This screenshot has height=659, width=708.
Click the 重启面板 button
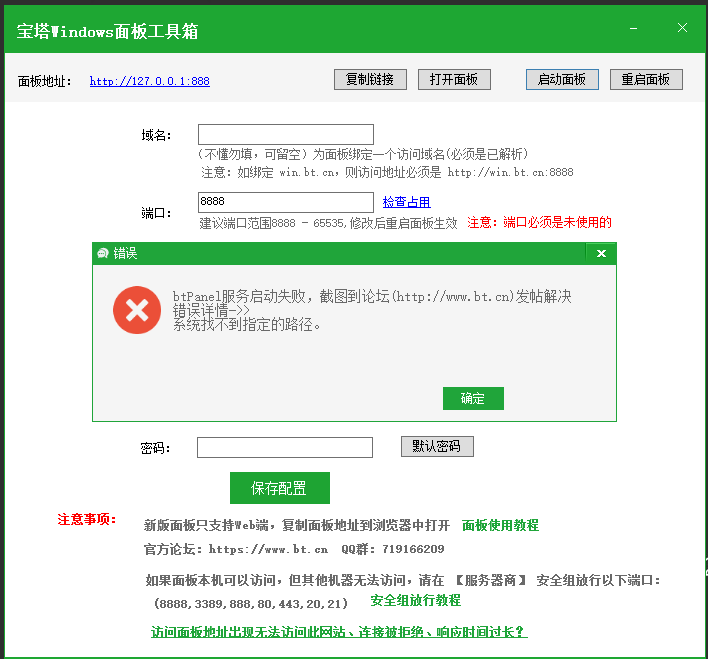point(646,79)
